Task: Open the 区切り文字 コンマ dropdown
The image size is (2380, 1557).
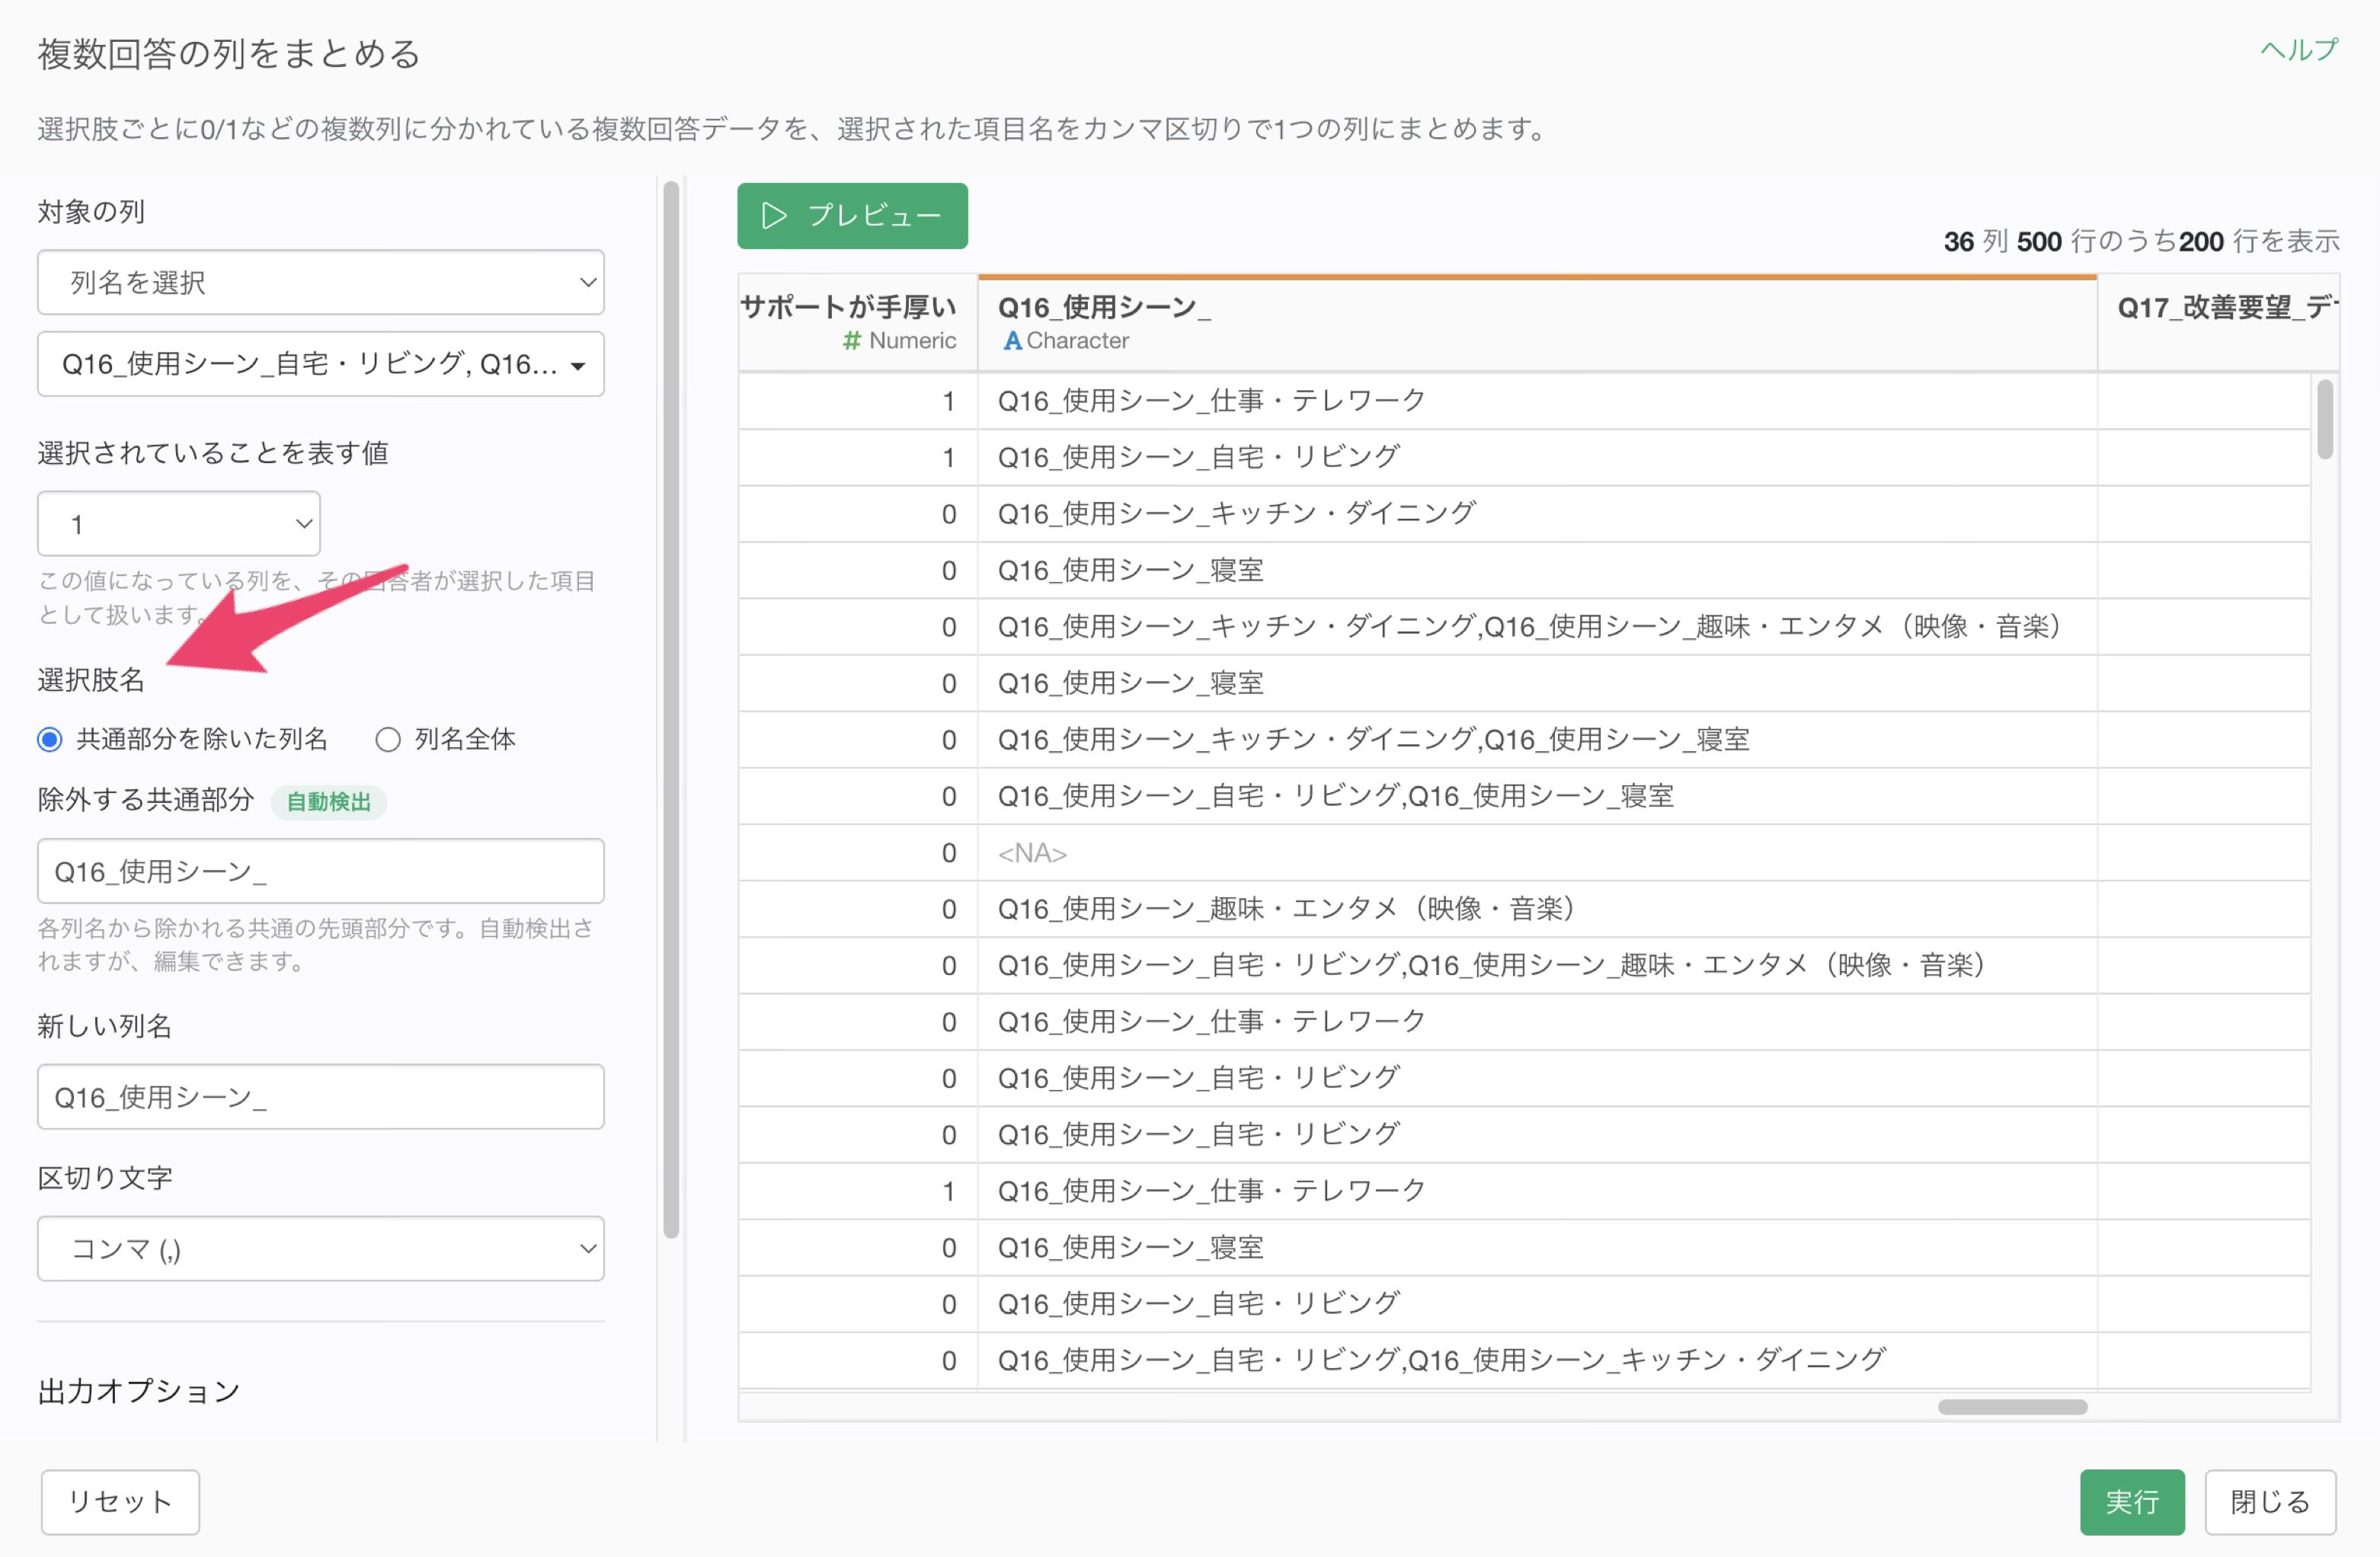Action: point(321,1248)
